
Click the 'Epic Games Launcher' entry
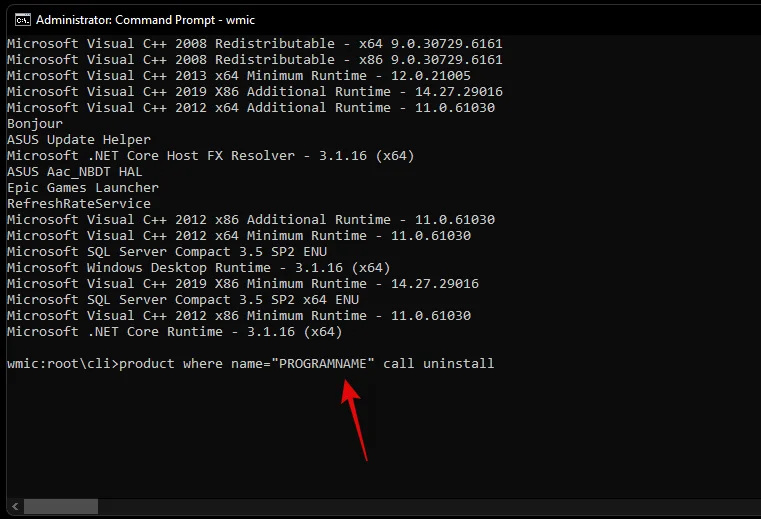(83, 188)
